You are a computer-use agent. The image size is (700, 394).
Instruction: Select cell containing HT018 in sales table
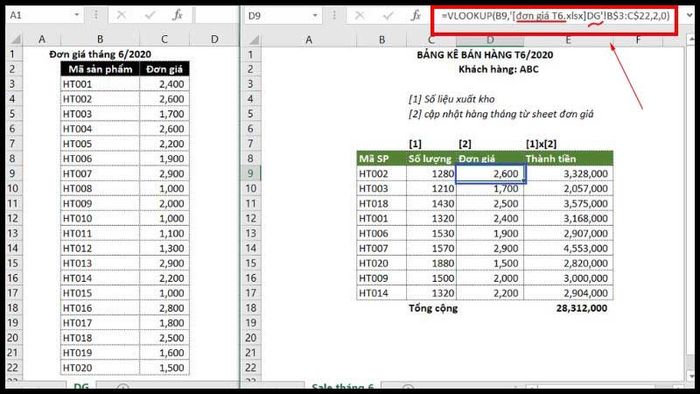tap(382, 203)
